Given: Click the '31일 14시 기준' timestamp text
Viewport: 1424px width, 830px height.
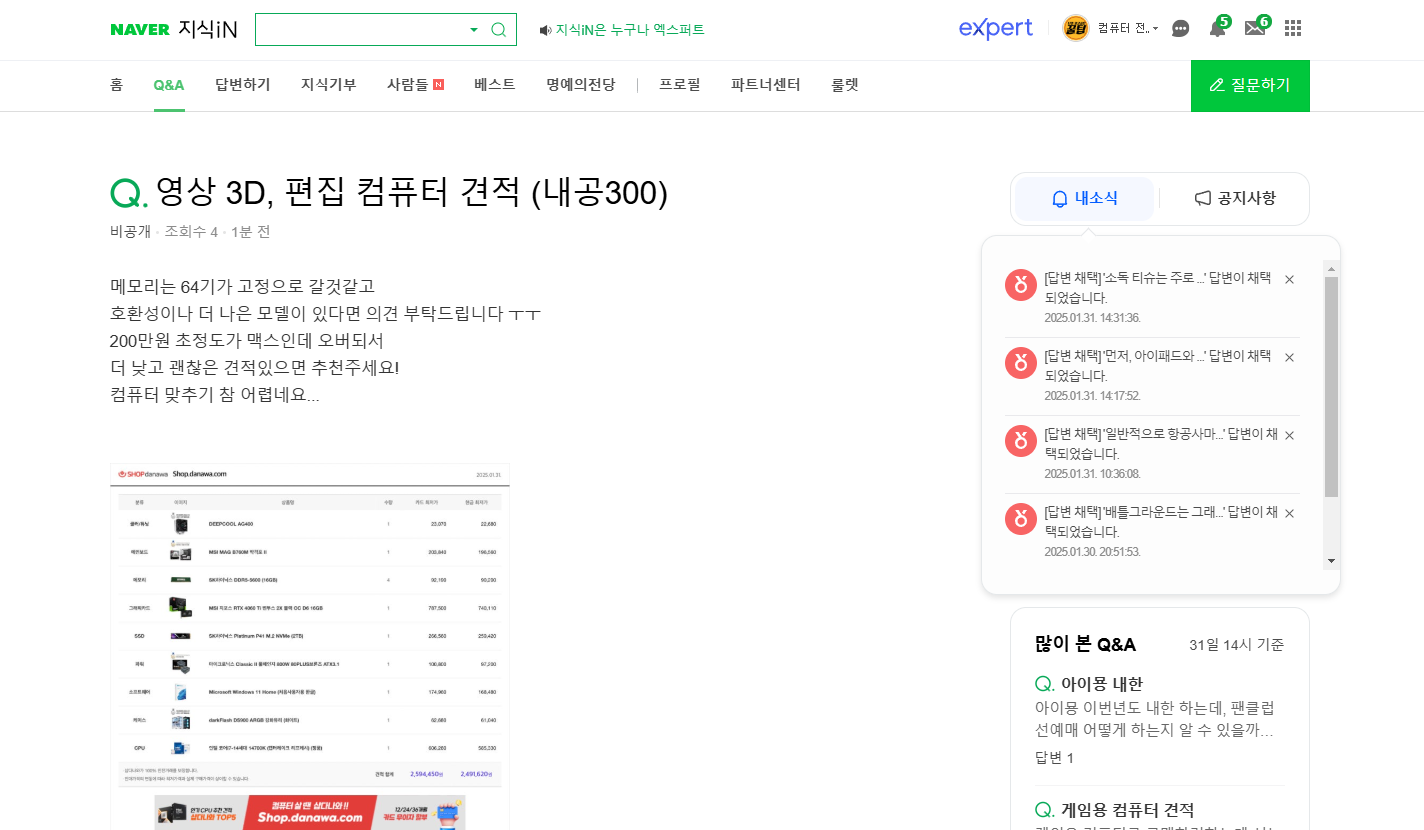Looking at the screenshot, I should [x=1237, y=645].
